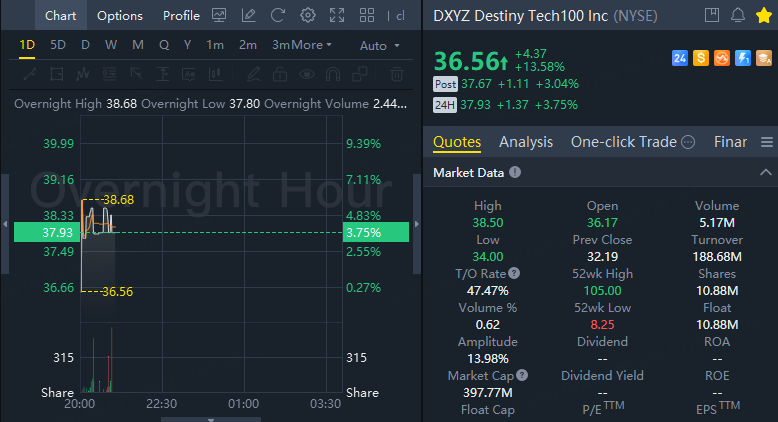The height and width of the screenshot is (422, 778).
Task: Click the layer order overlapping squares icon
Action: tap(360, 74)
